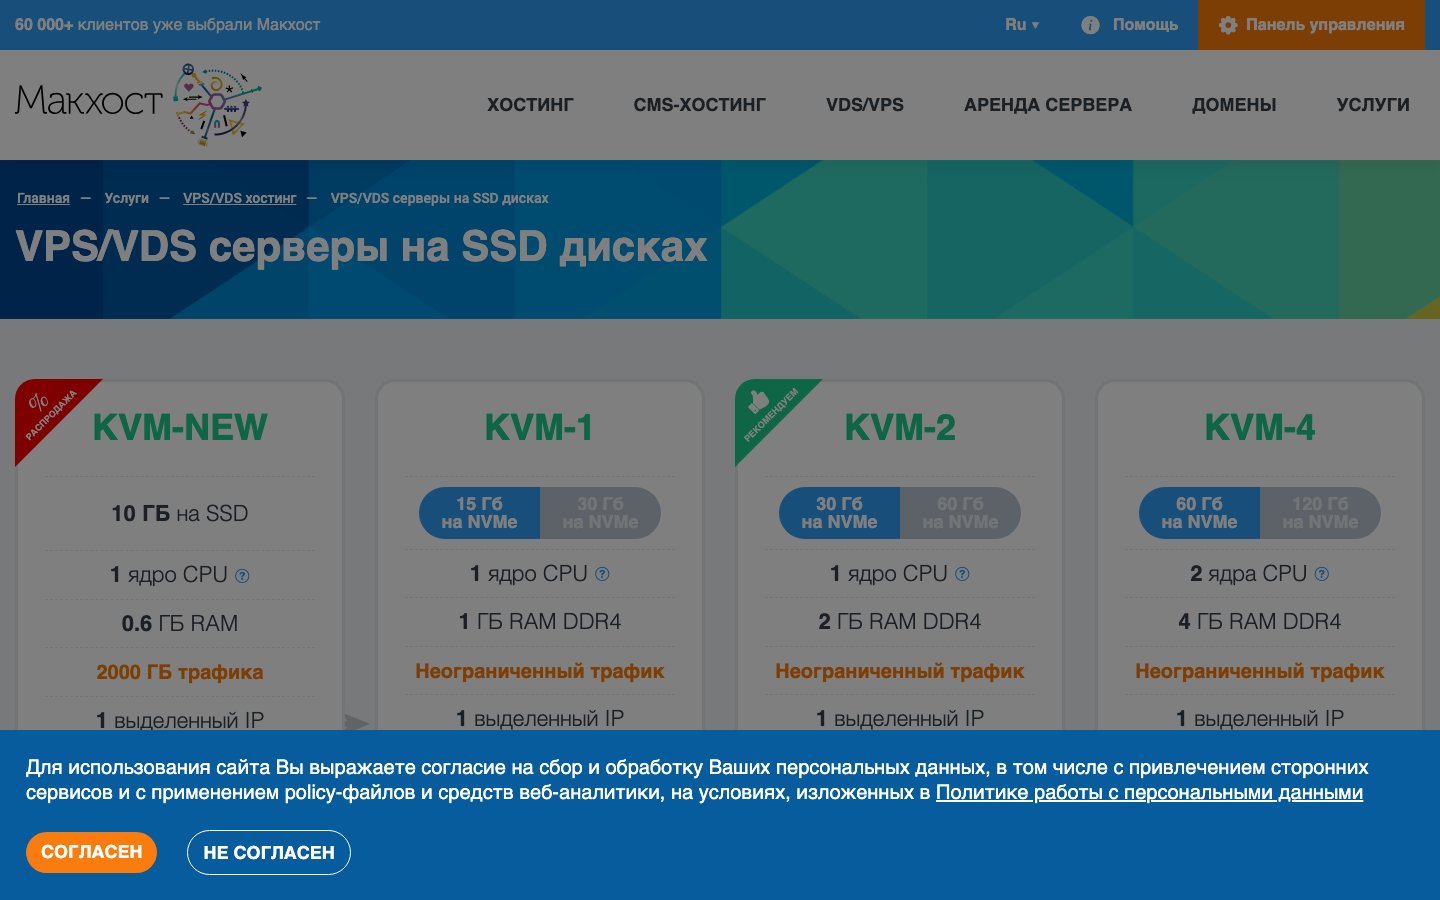Go to Главная breadcrumb

(43, 198)
